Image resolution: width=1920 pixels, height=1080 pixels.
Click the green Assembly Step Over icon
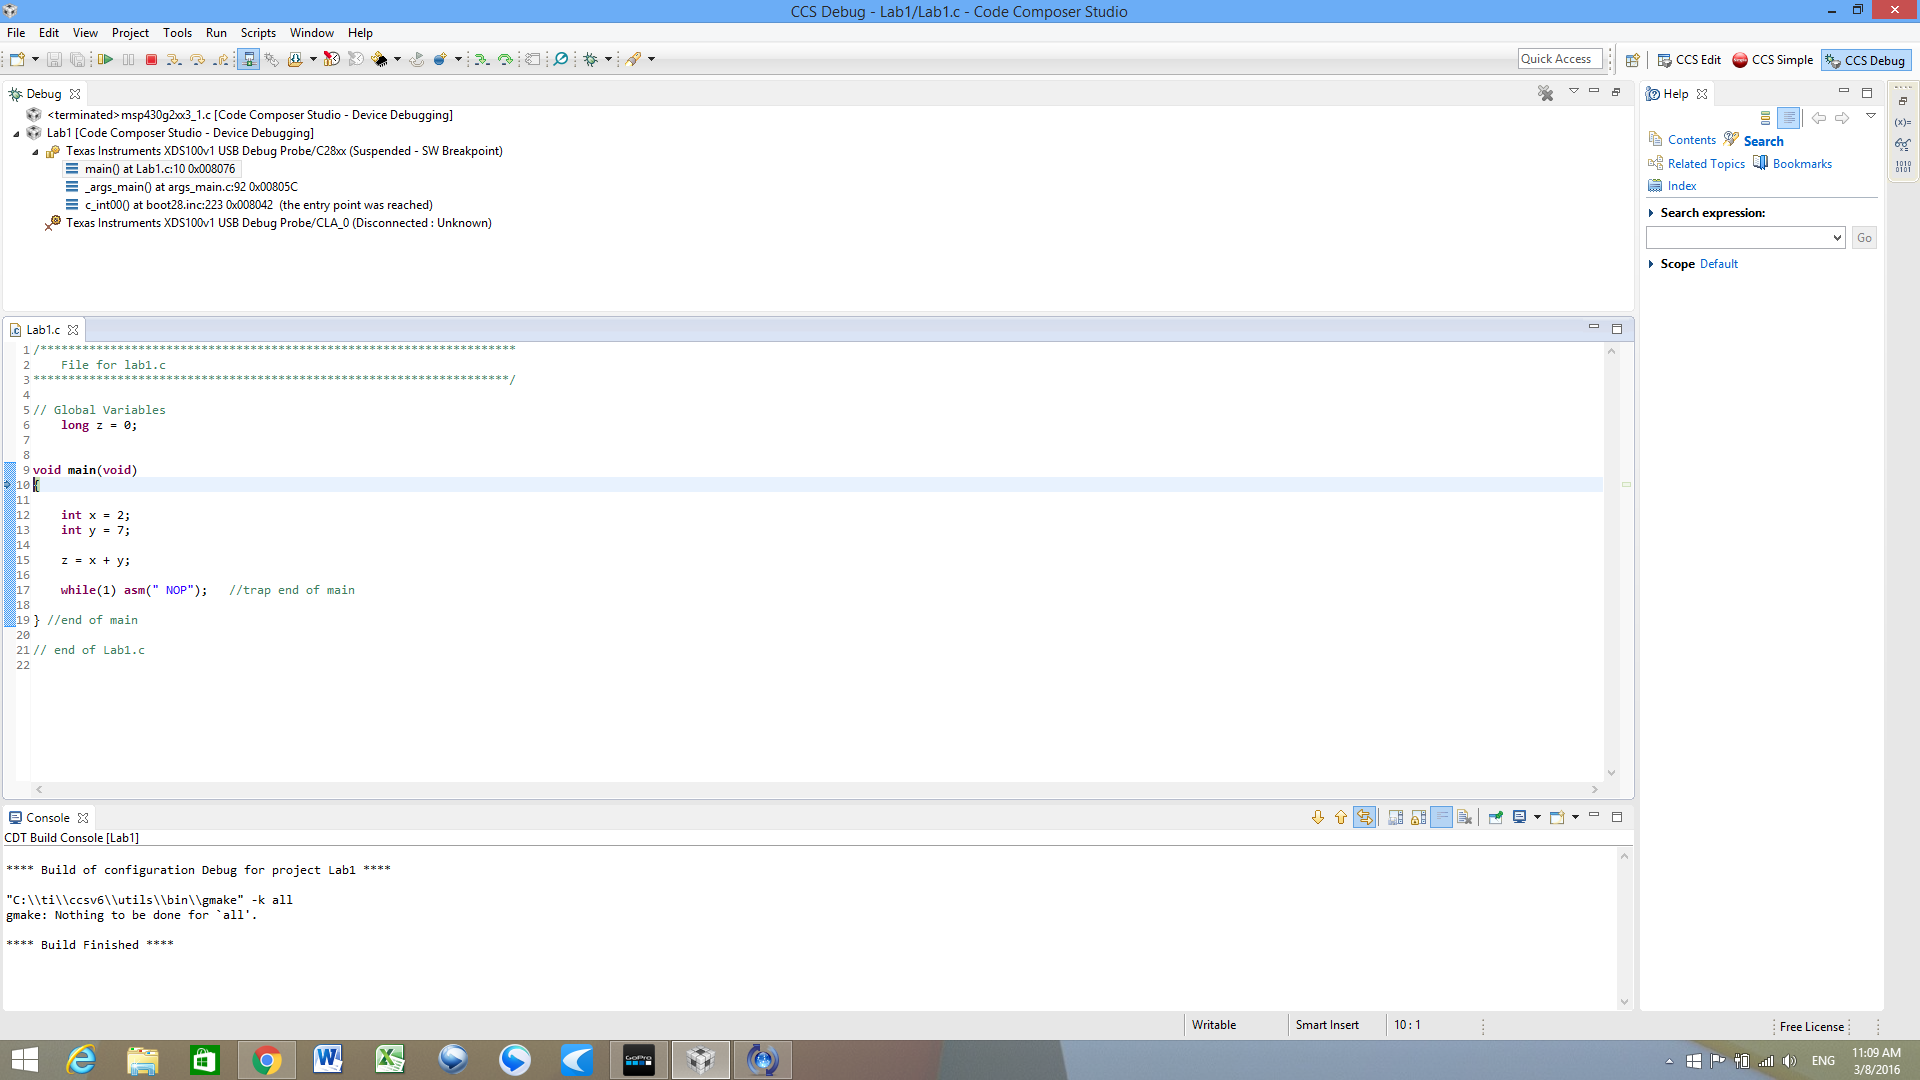tap(506, 60)
